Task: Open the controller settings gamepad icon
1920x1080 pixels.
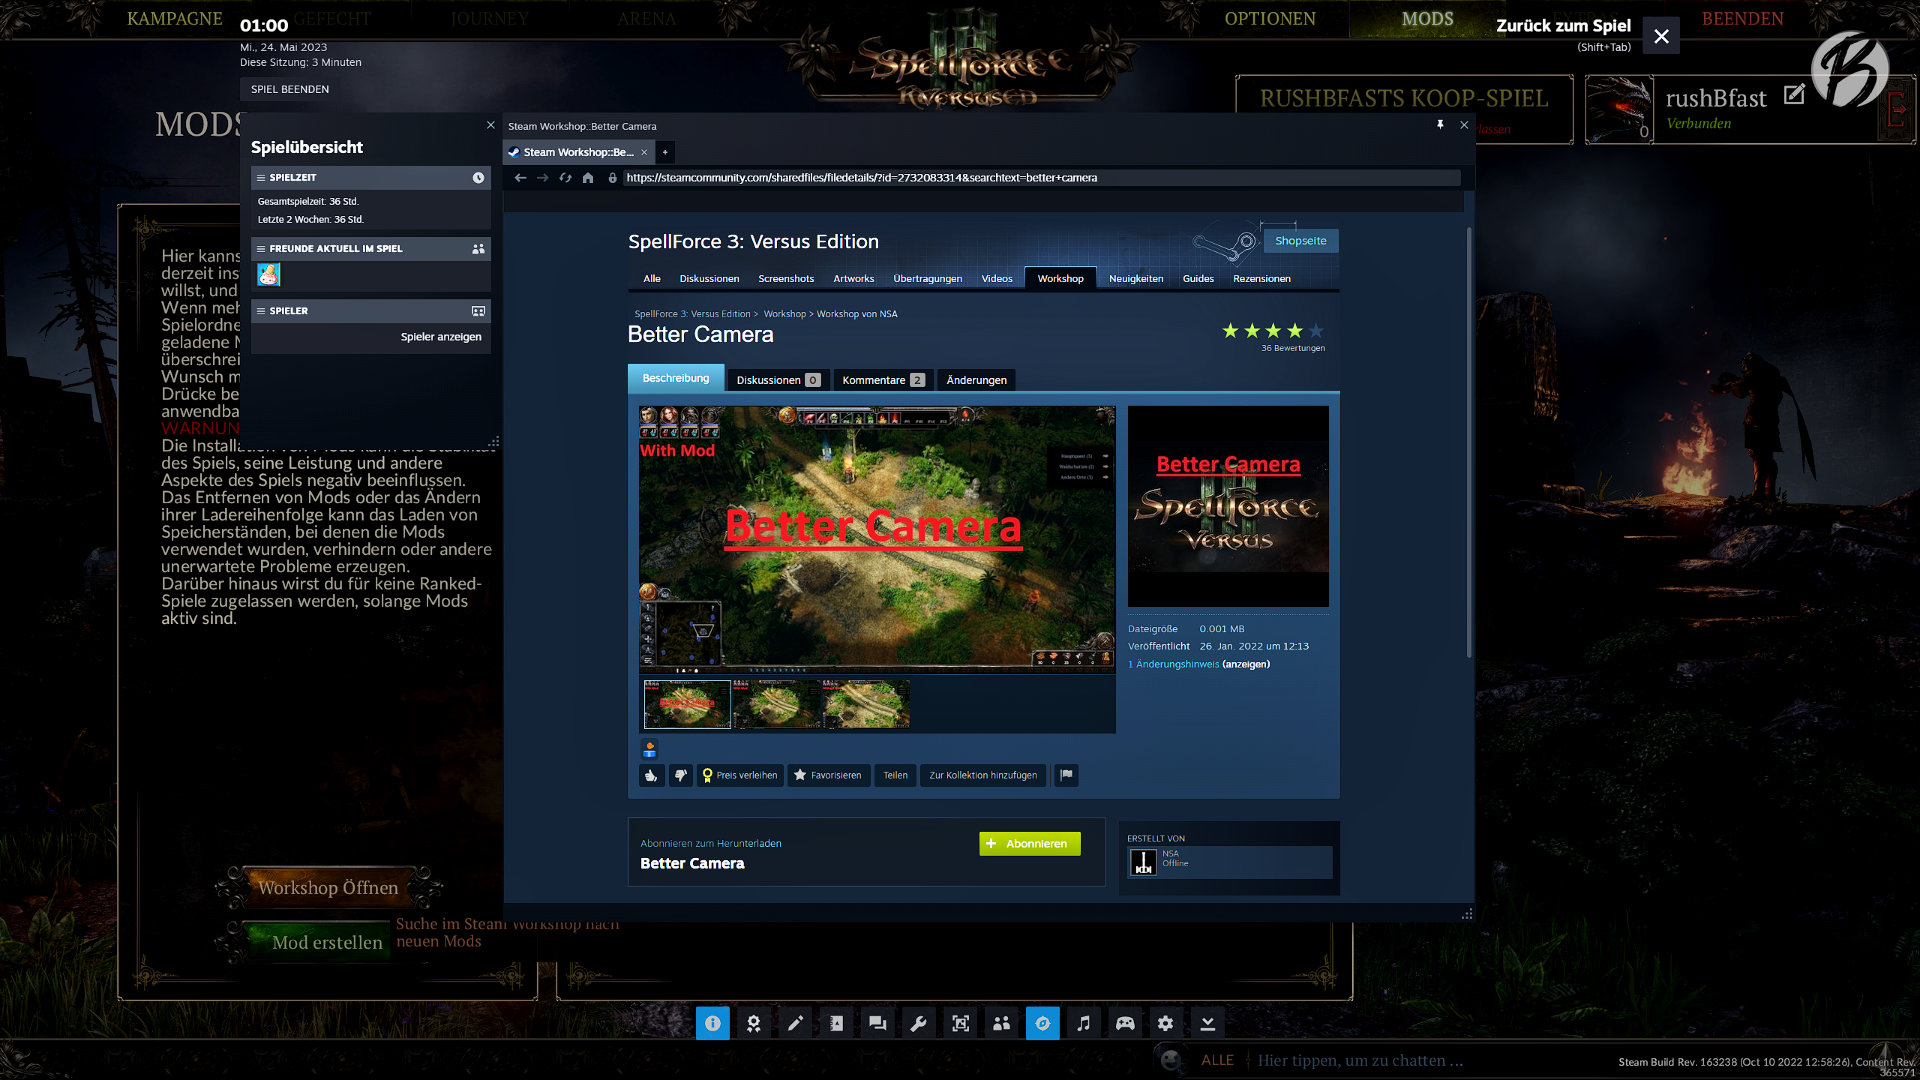Action: pos(1124,1023)
